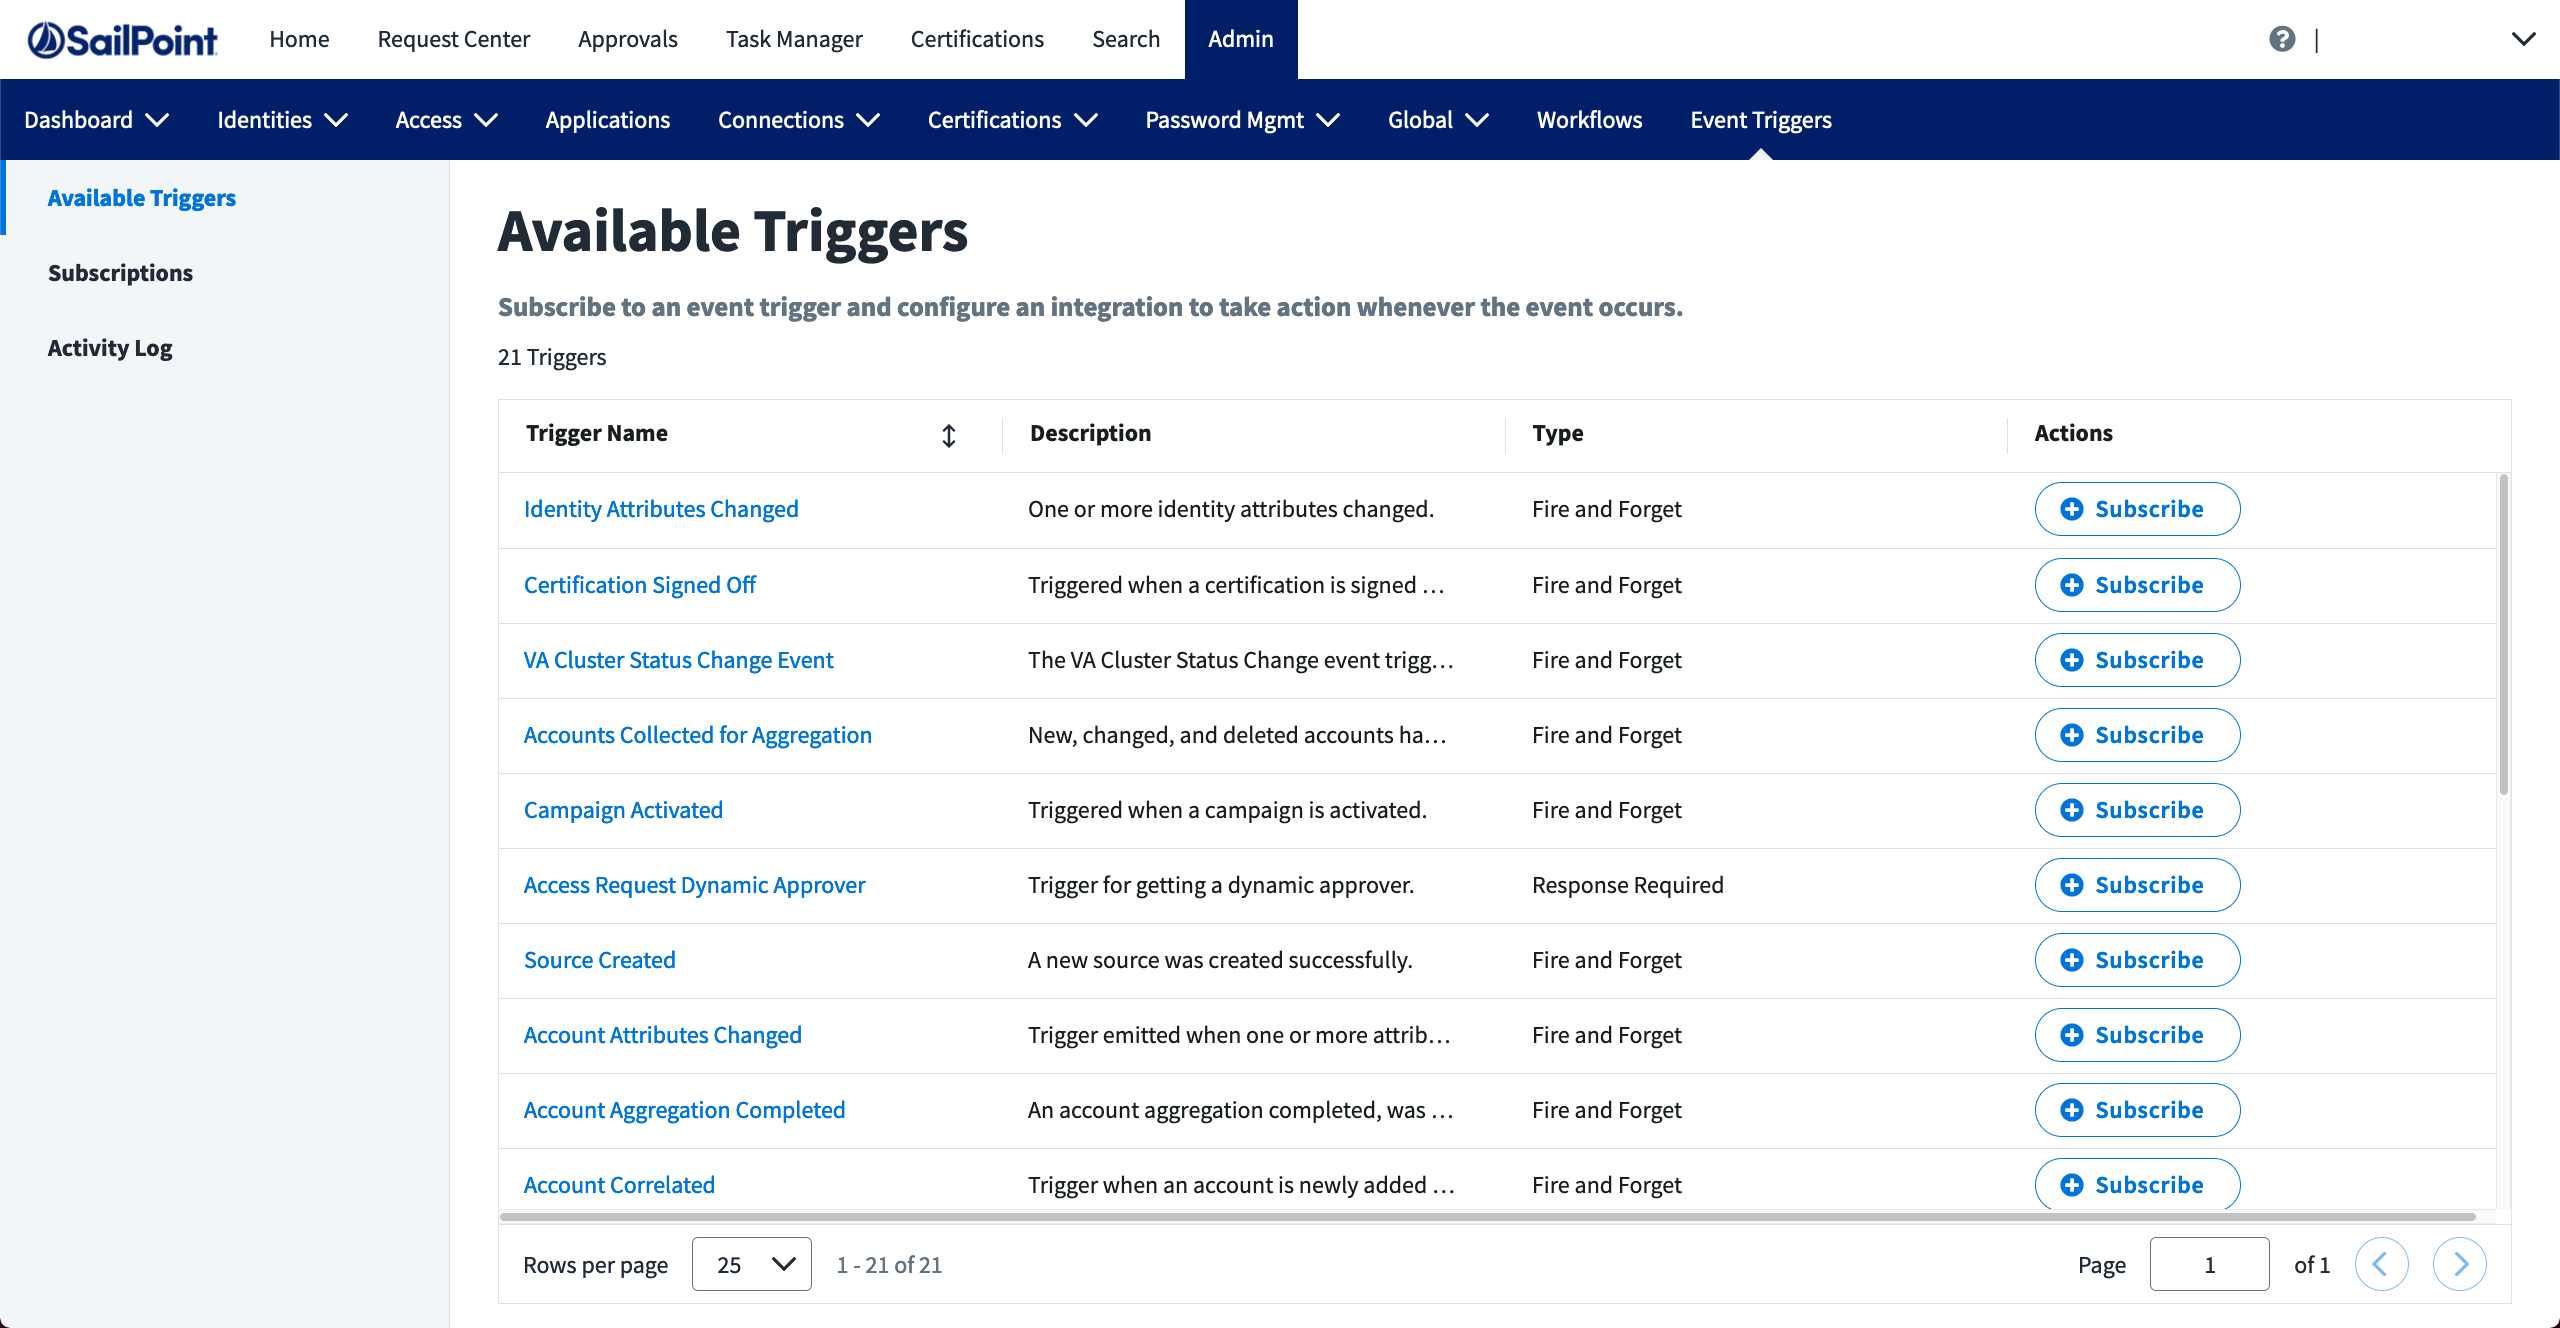2560x1328 pixels.
Task: Expand the Access navigation dropdown
Action: point(445,119)
